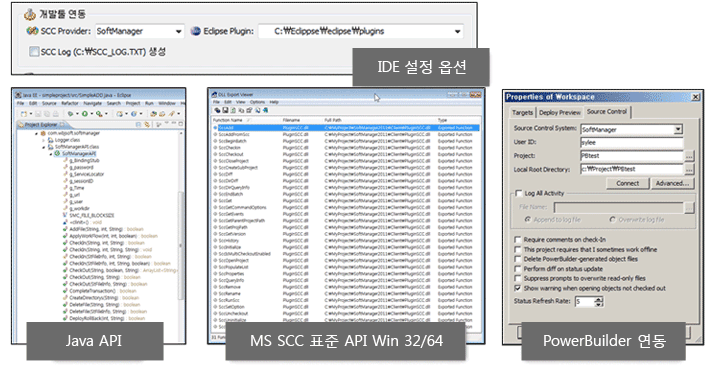Click Eclipse New file toolbar icon
Image resolution: width=724 pixels, height=383 pixels.
(24, 114)
